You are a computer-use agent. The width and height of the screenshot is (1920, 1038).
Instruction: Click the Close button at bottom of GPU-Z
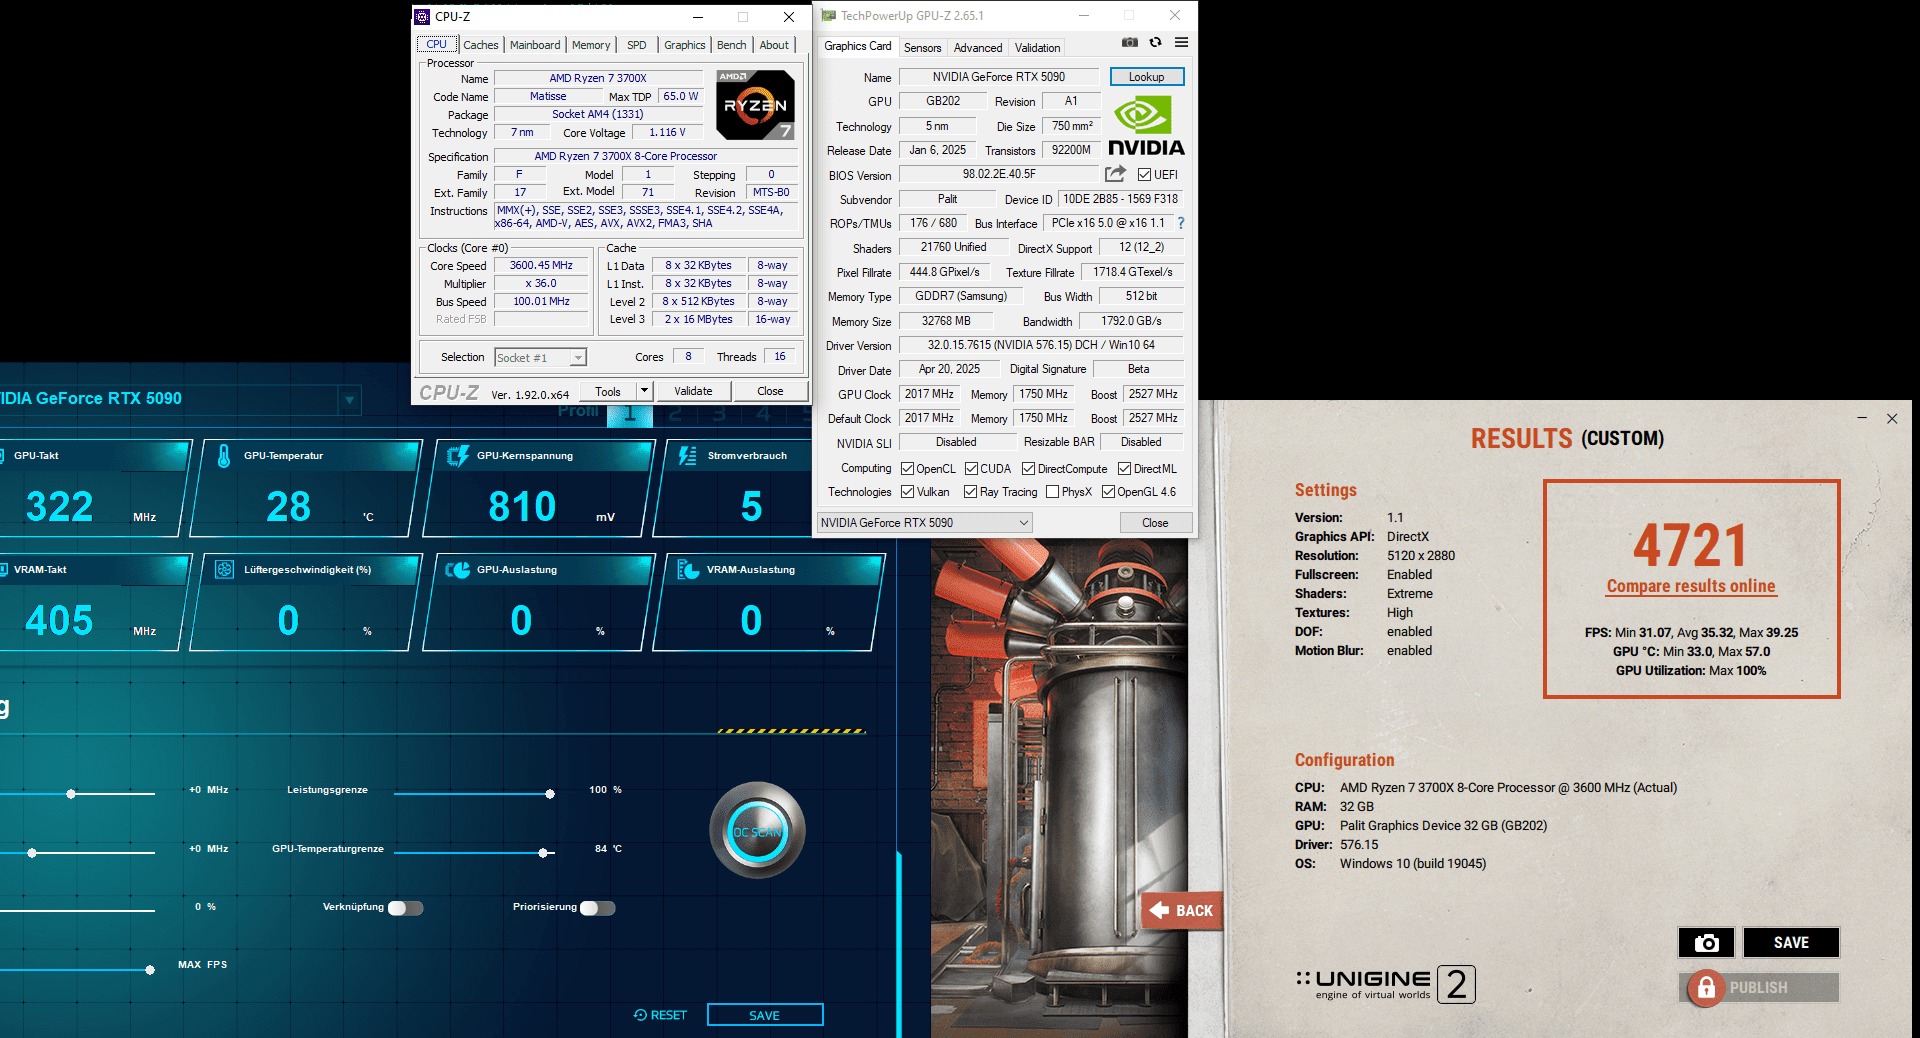(x=1155, y=523)
